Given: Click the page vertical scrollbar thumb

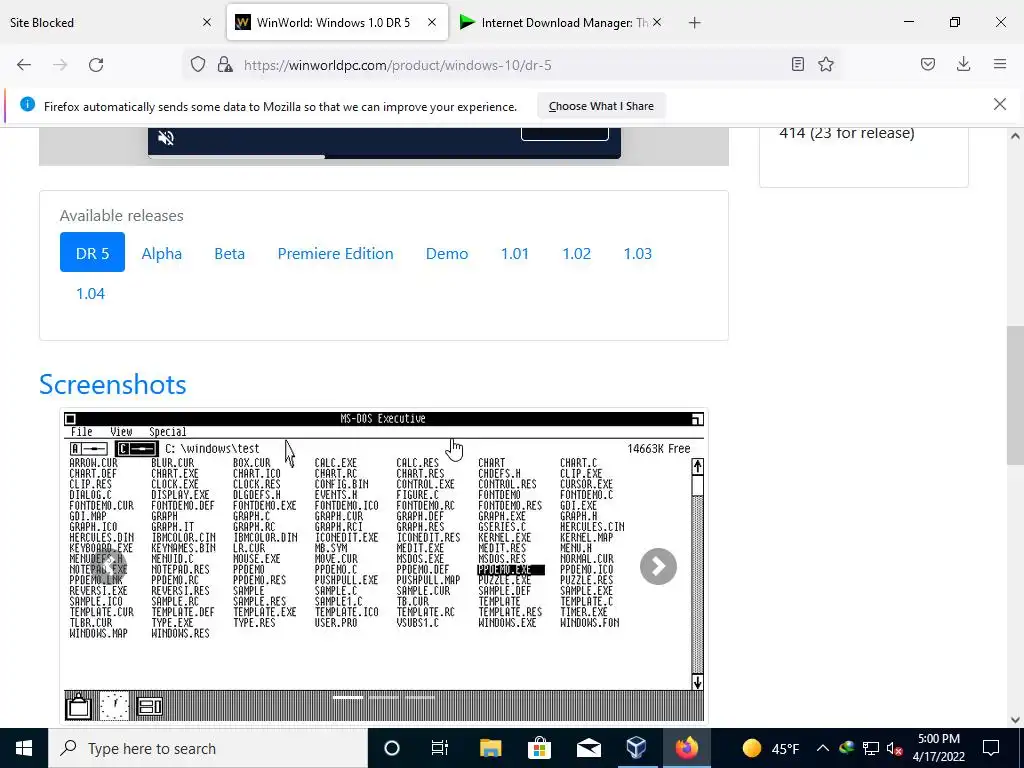Looking at the screenshot, I should point(1015,394).
